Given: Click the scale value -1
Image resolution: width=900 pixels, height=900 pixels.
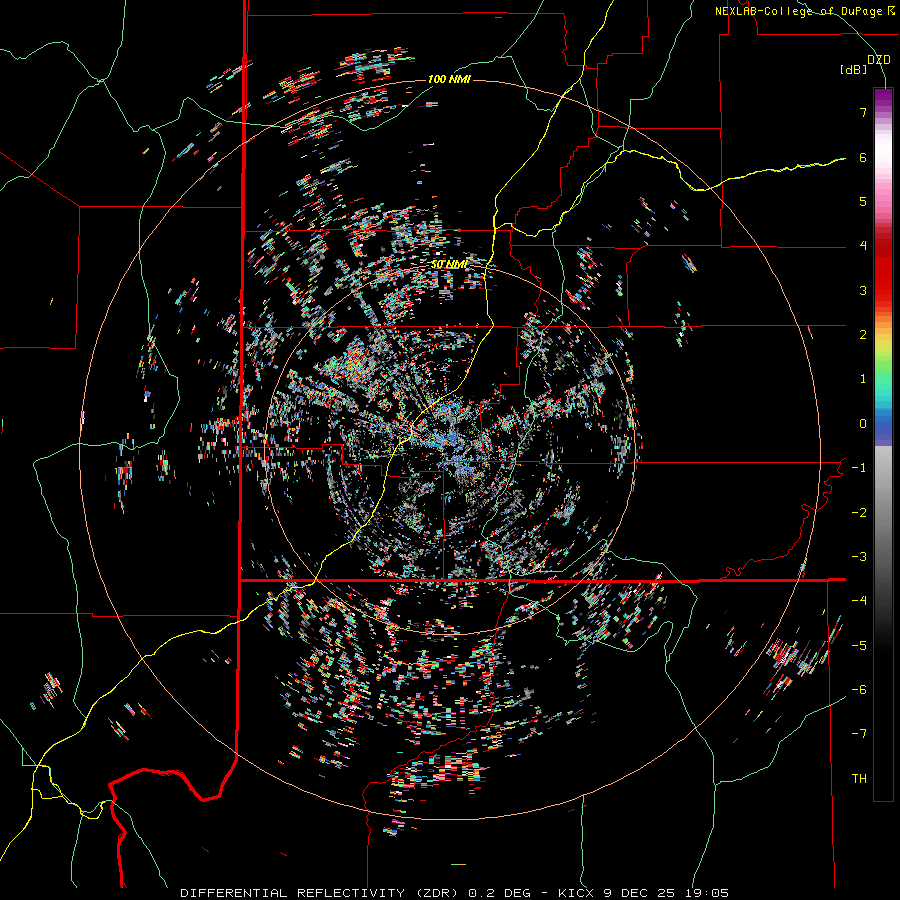Looking at the screenshot, I should click(x=859, y=468).
